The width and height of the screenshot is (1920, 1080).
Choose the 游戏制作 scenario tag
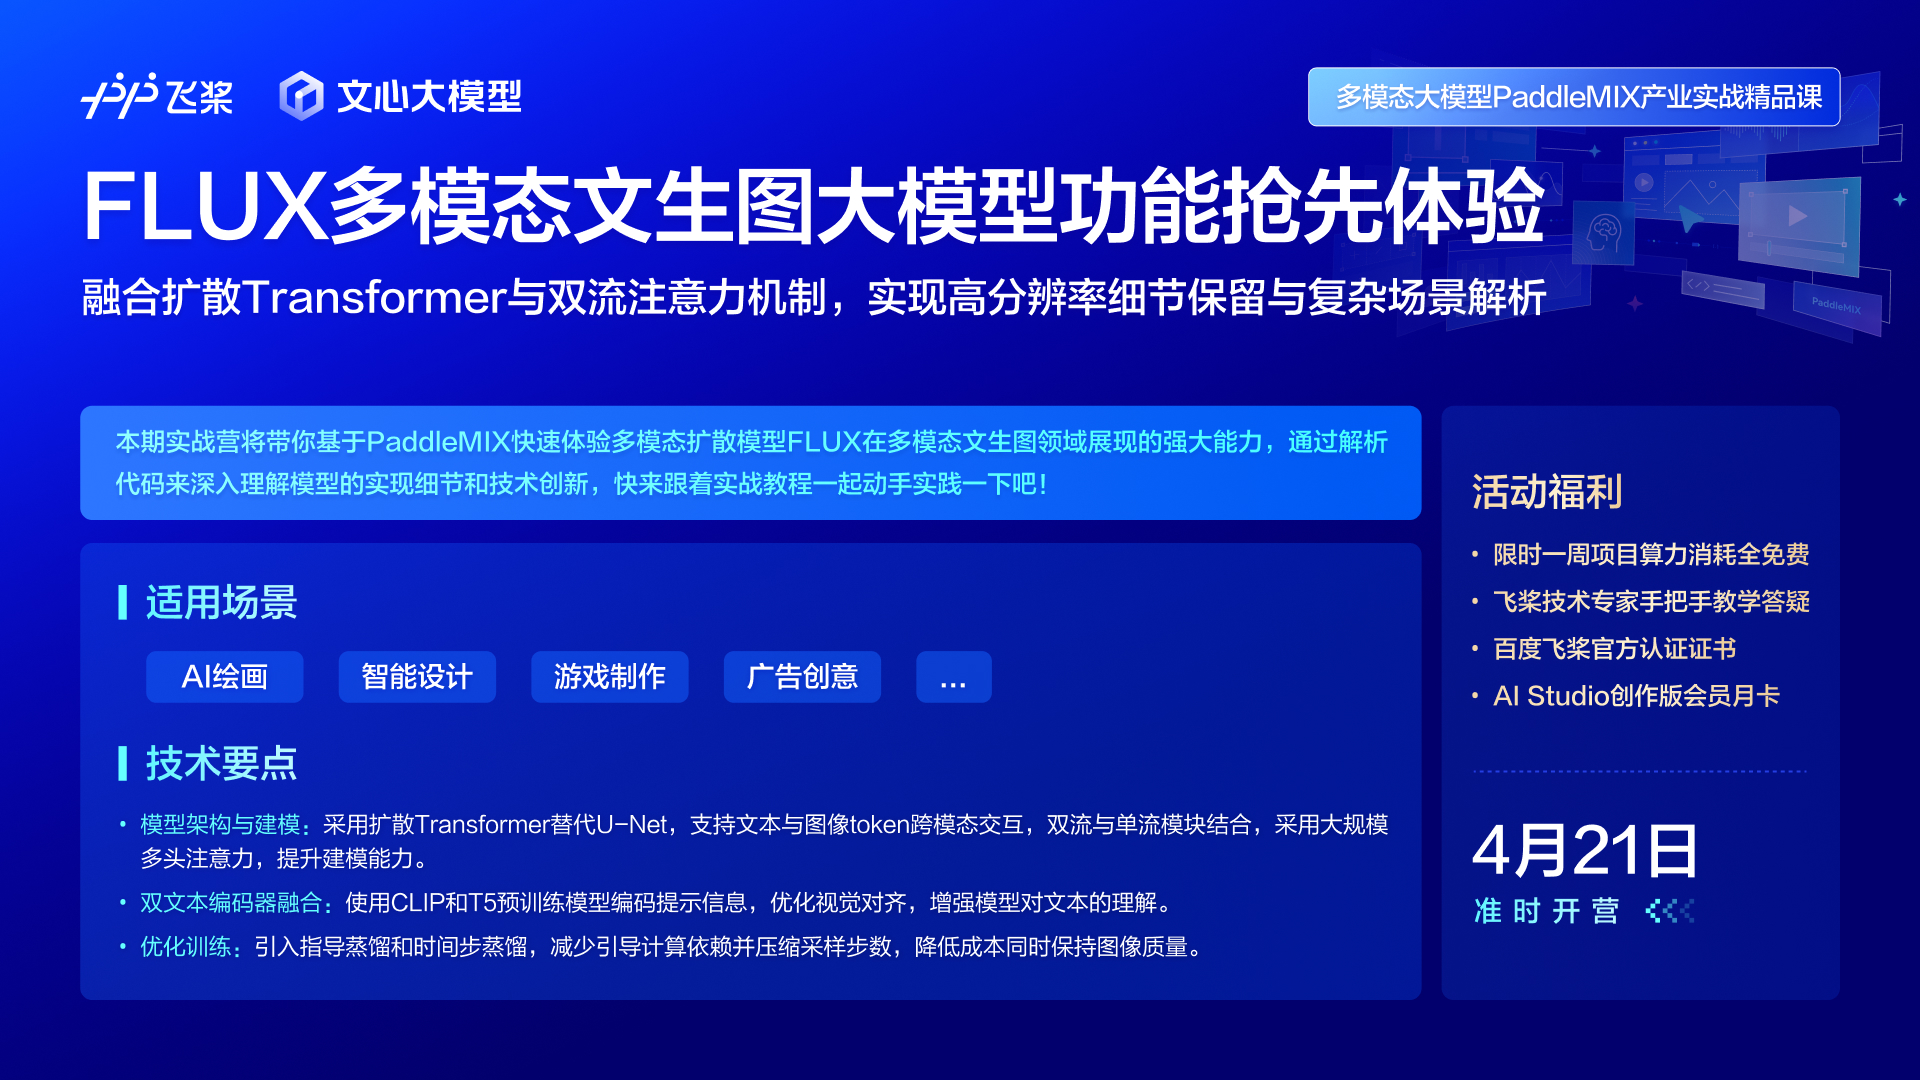[609, 677]
